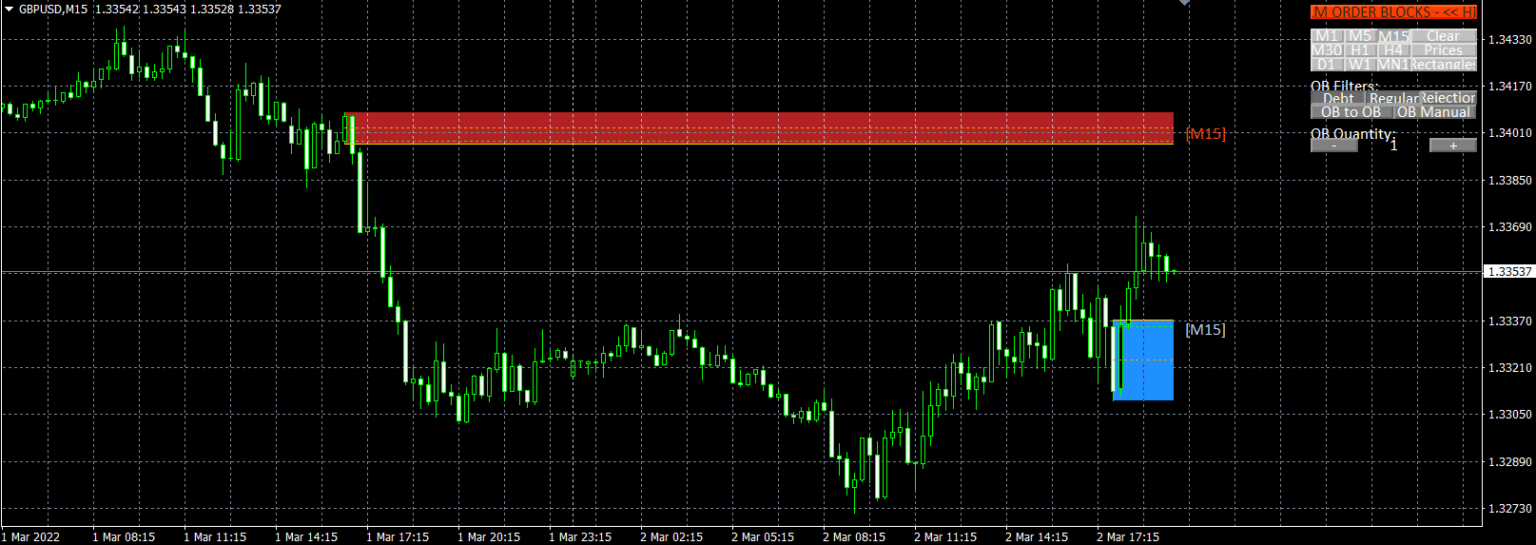1536x545 pixels.
Task: Enable the Debt order block filter
Action: (x=1338, y=98)
